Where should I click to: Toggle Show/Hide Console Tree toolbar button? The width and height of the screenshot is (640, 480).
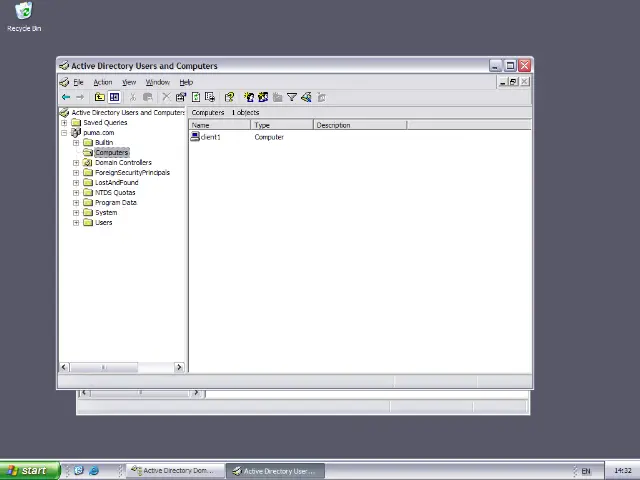coord(114,97)
